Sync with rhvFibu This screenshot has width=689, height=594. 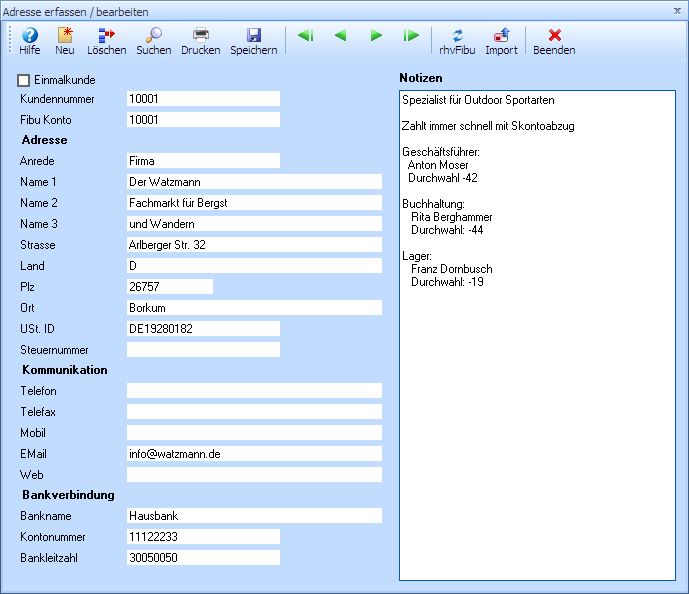point(457,40)
